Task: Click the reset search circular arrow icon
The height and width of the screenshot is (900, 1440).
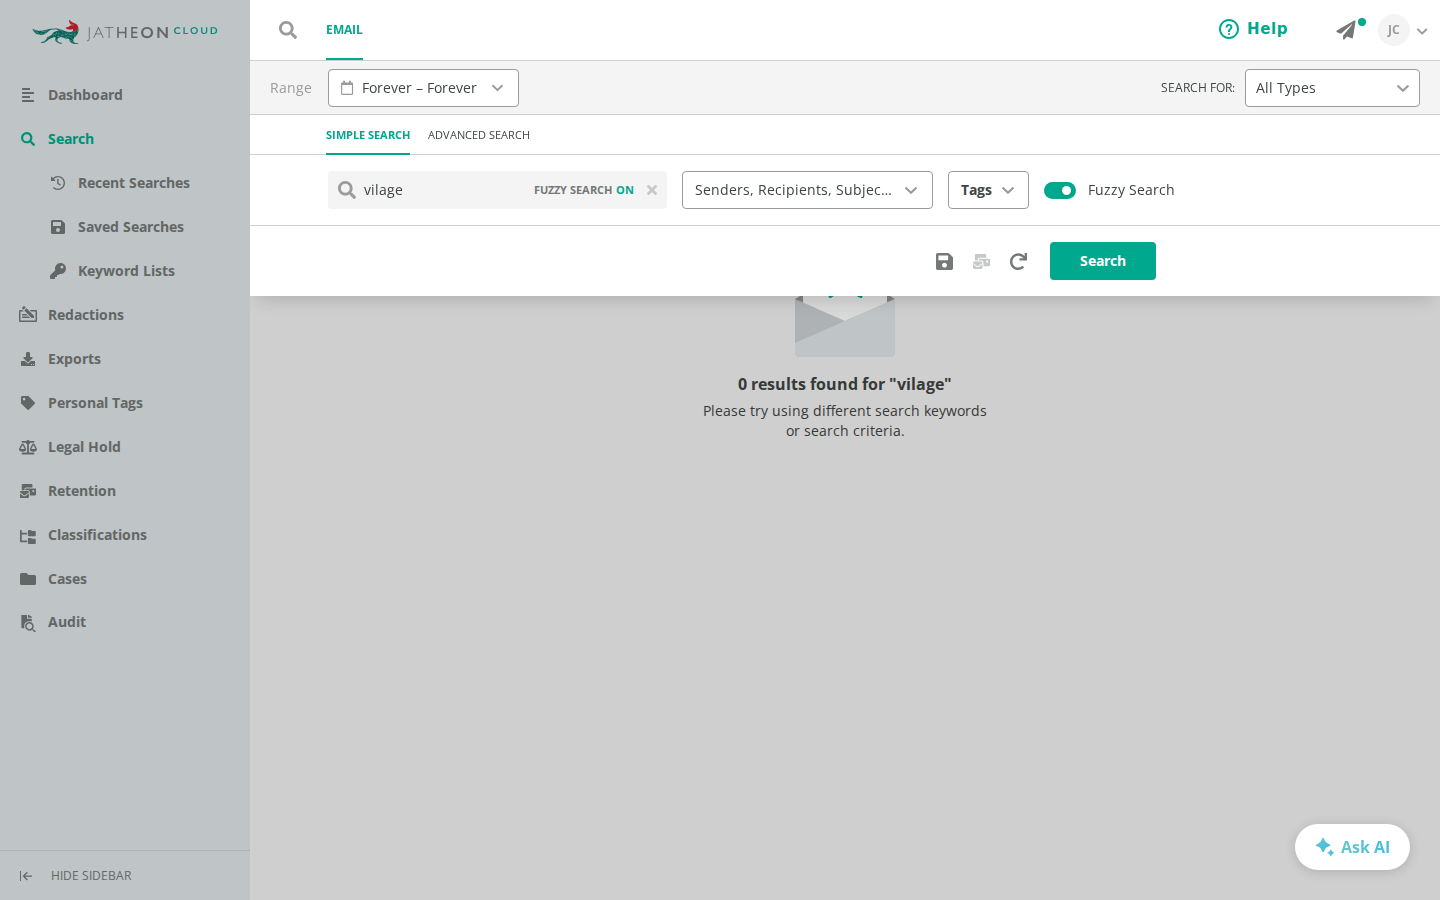Action: [x=1018, y=261]
